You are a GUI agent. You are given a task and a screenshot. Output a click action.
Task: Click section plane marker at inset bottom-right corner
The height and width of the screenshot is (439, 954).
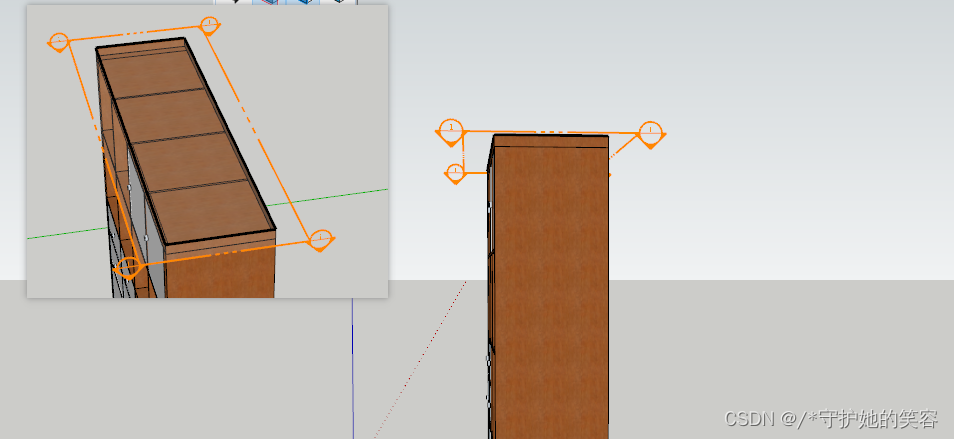(321, 240)
